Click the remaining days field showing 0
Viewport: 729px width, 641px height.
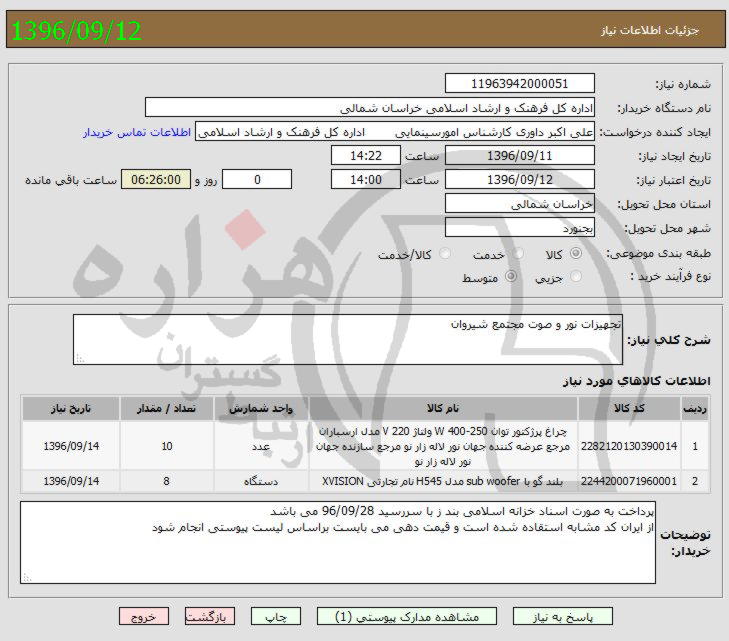click(257, 179)
